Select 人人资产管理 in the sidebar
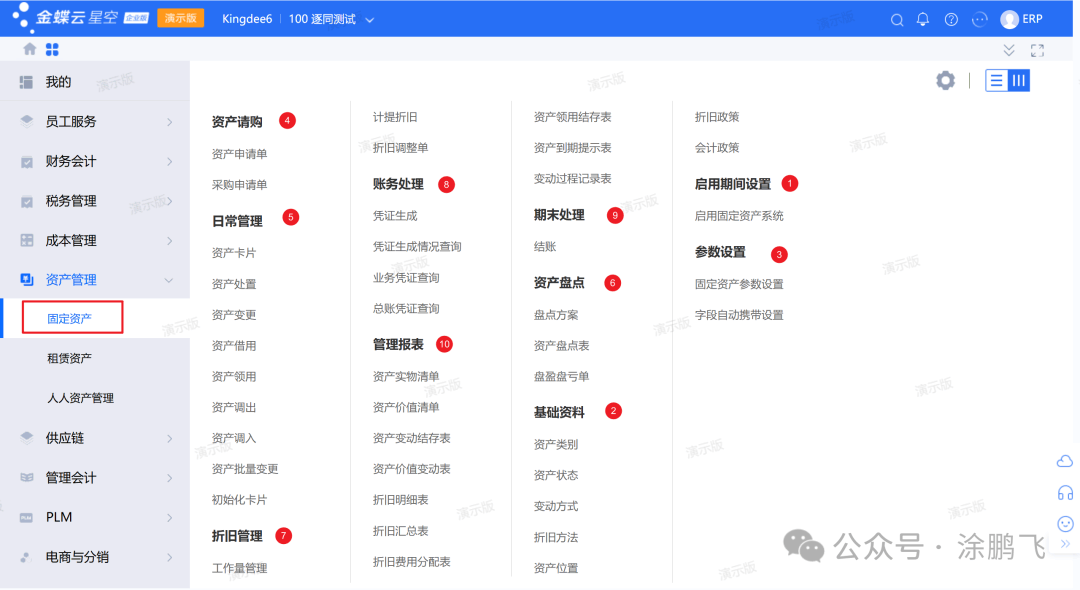 click(x=80, y=398)
